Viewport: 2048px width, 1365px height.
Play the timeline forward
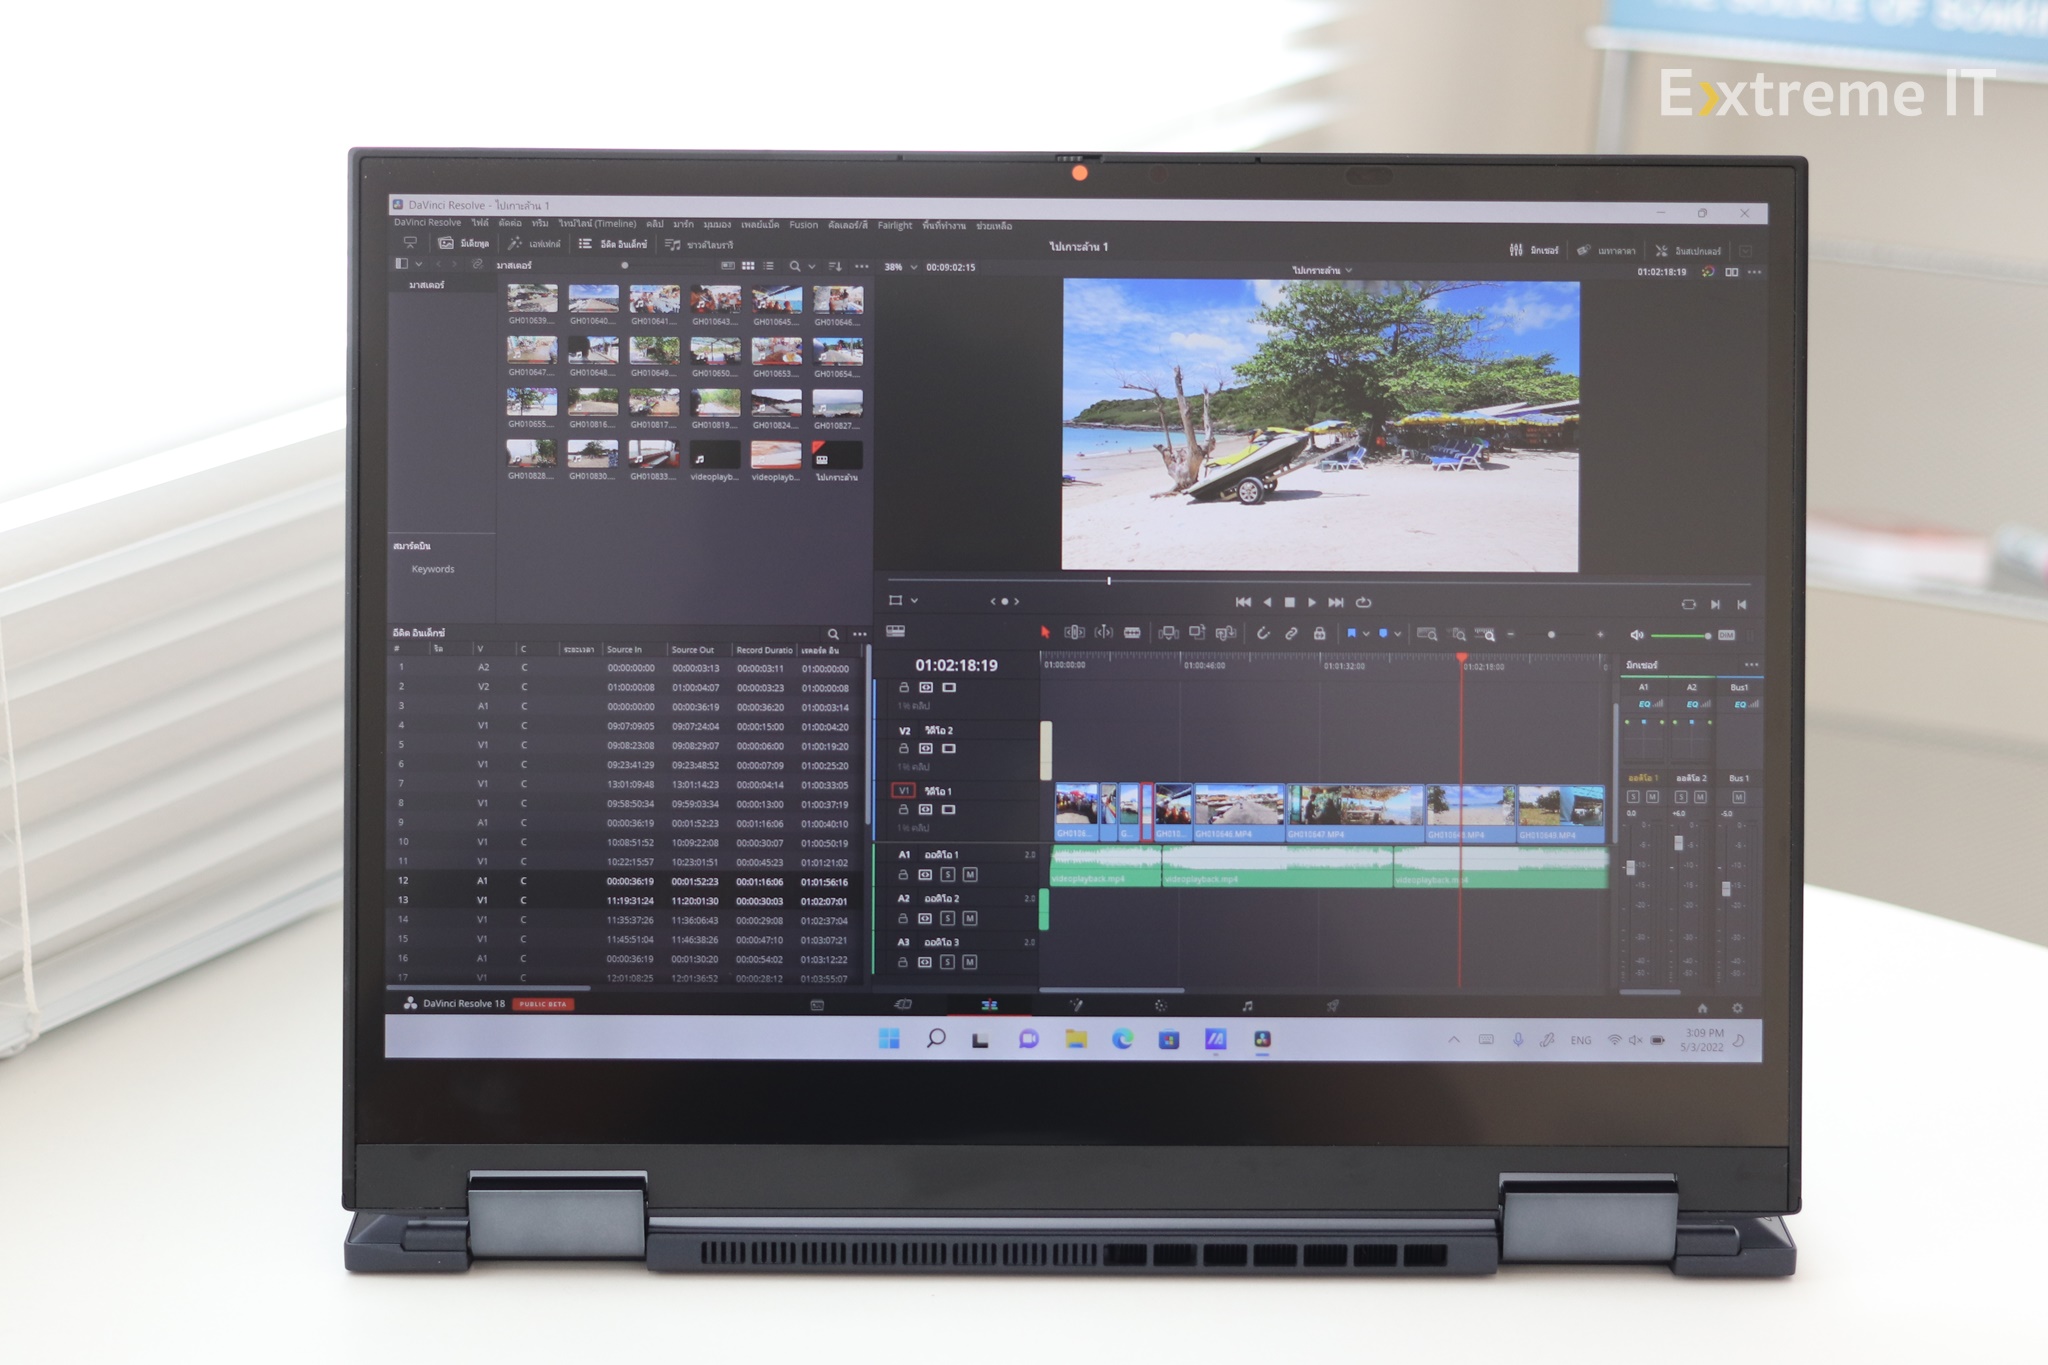click(1312, 602)
